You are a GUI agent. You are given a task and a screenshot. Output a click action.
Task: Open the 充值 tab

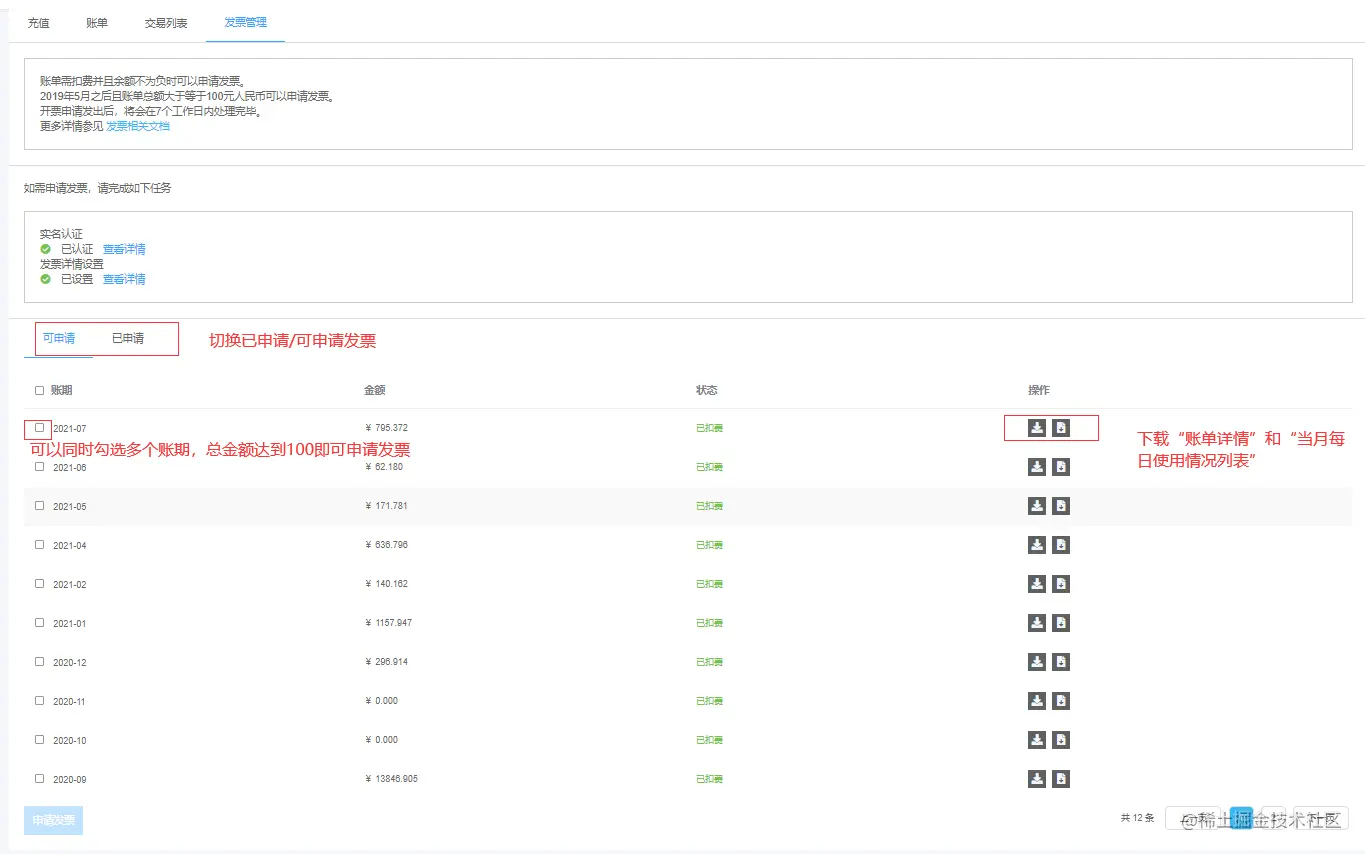(x=38, y=22)
